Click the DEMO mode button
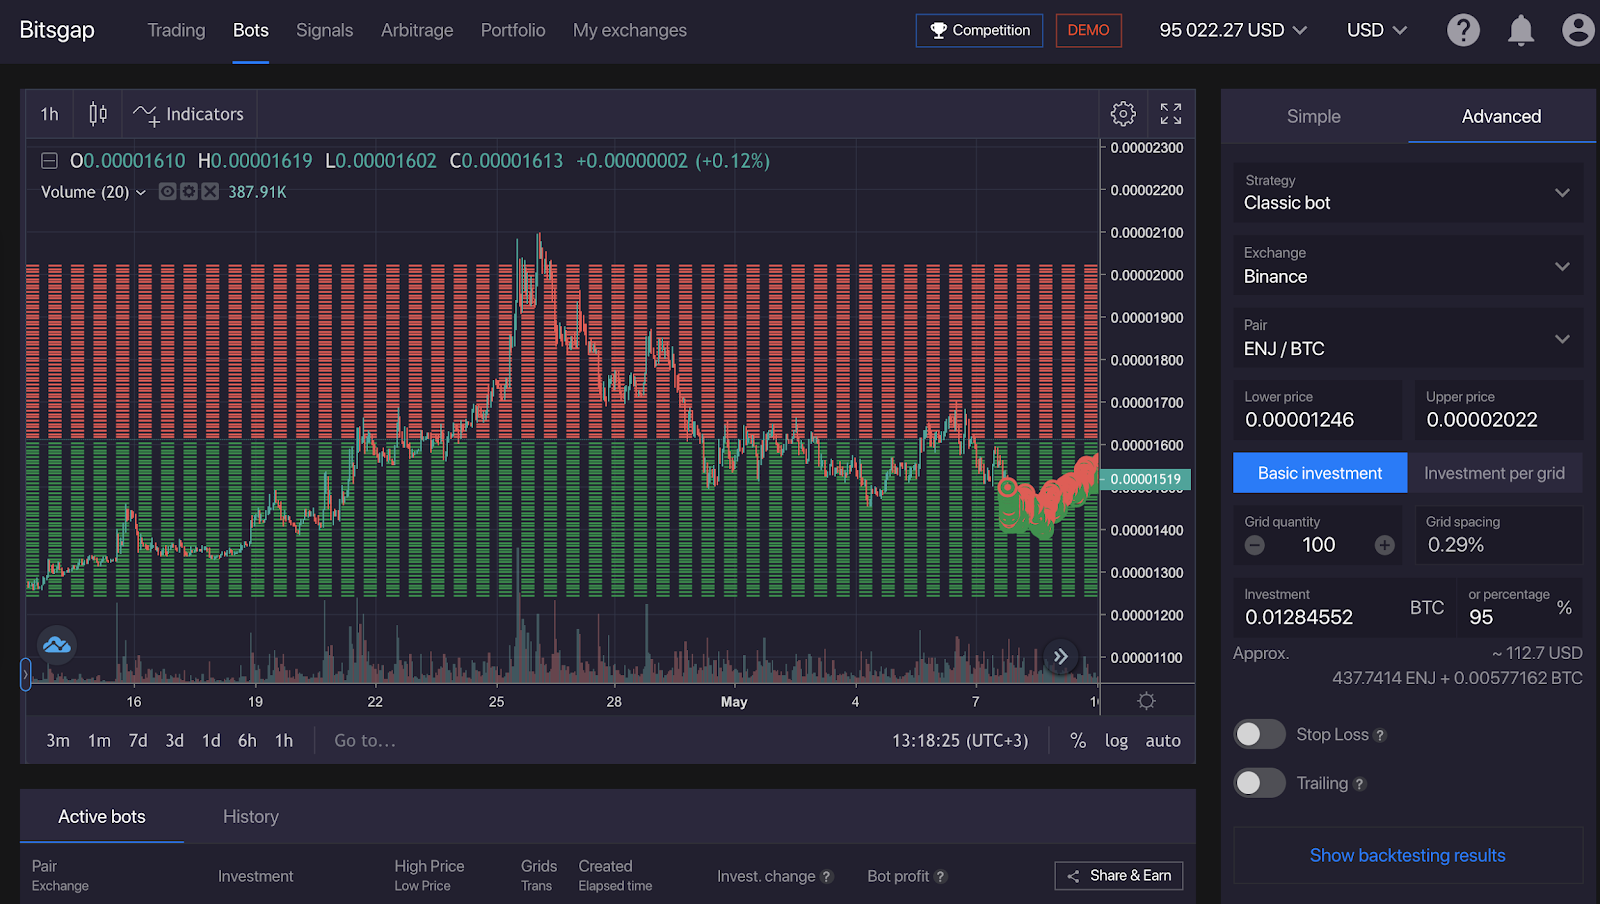 click(x=1088, y=30)
